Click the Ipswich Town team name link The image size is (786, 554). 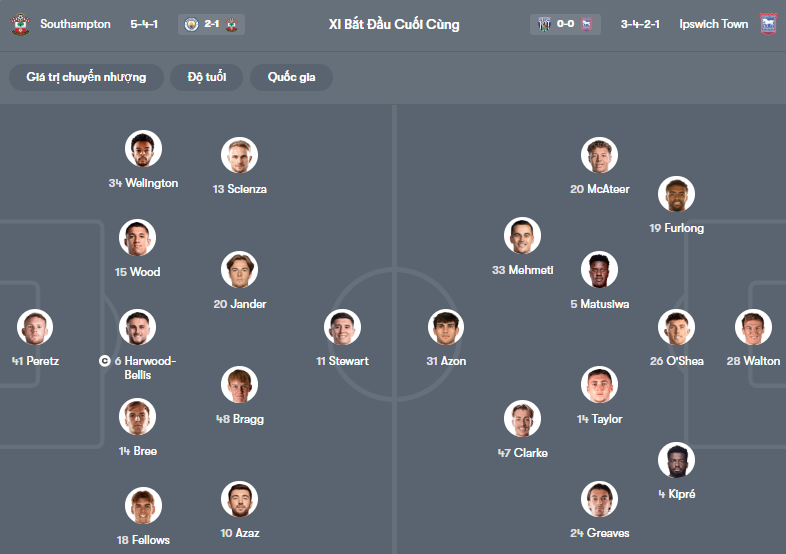click(x=713, y=24)
